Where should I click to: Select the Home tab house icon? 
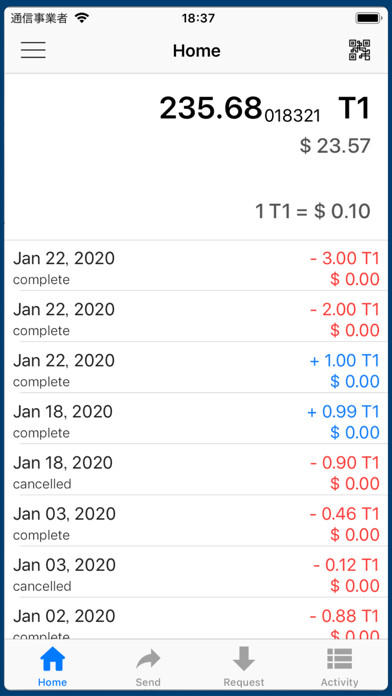(x=52, y=659)
